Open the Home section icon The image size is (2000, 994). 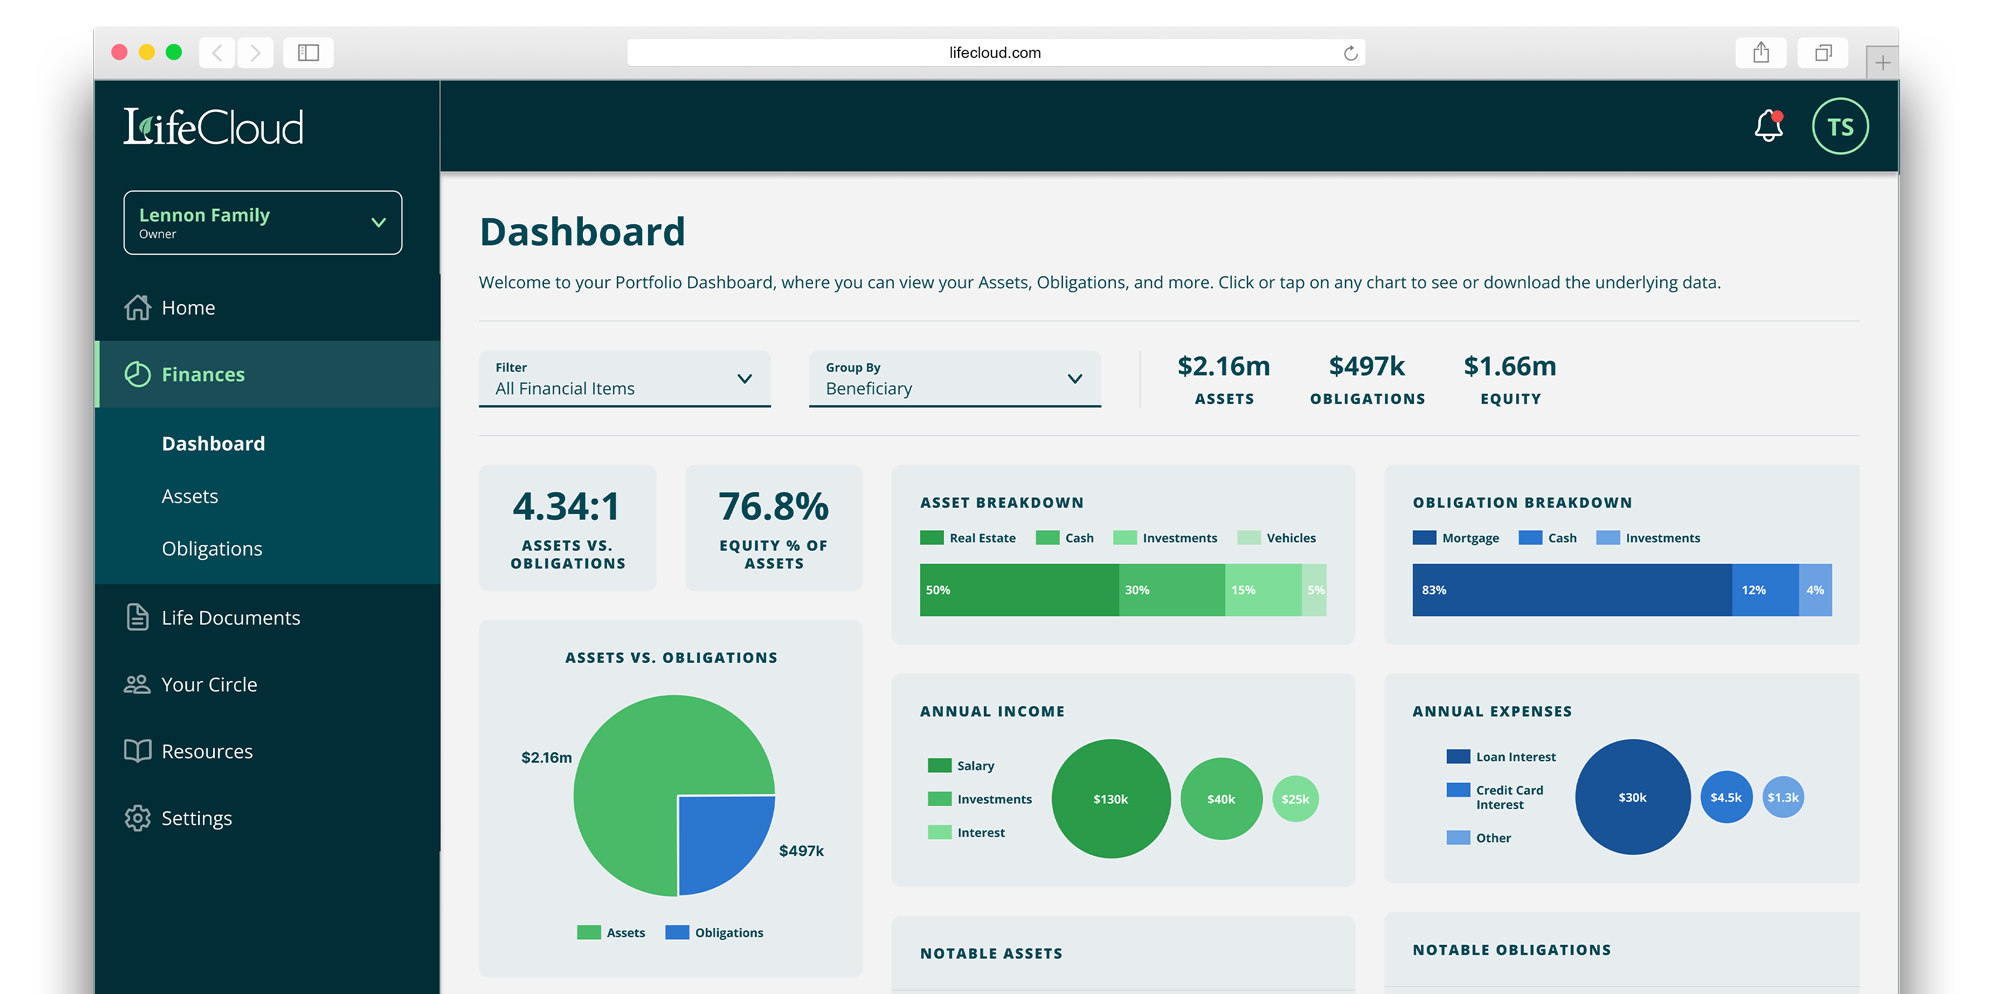(137, 308)
